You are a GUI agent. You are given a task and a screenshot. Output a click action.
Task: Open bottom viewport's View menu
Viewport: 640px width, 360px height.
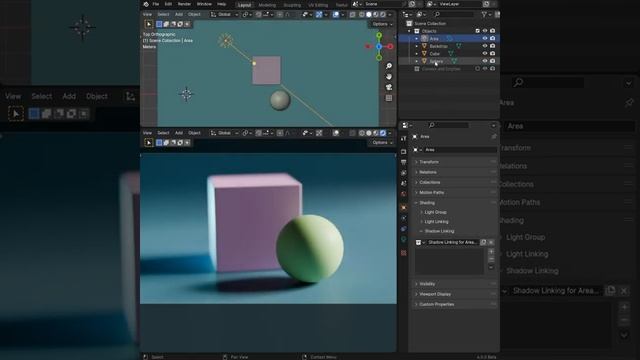(x=147, y=133)
